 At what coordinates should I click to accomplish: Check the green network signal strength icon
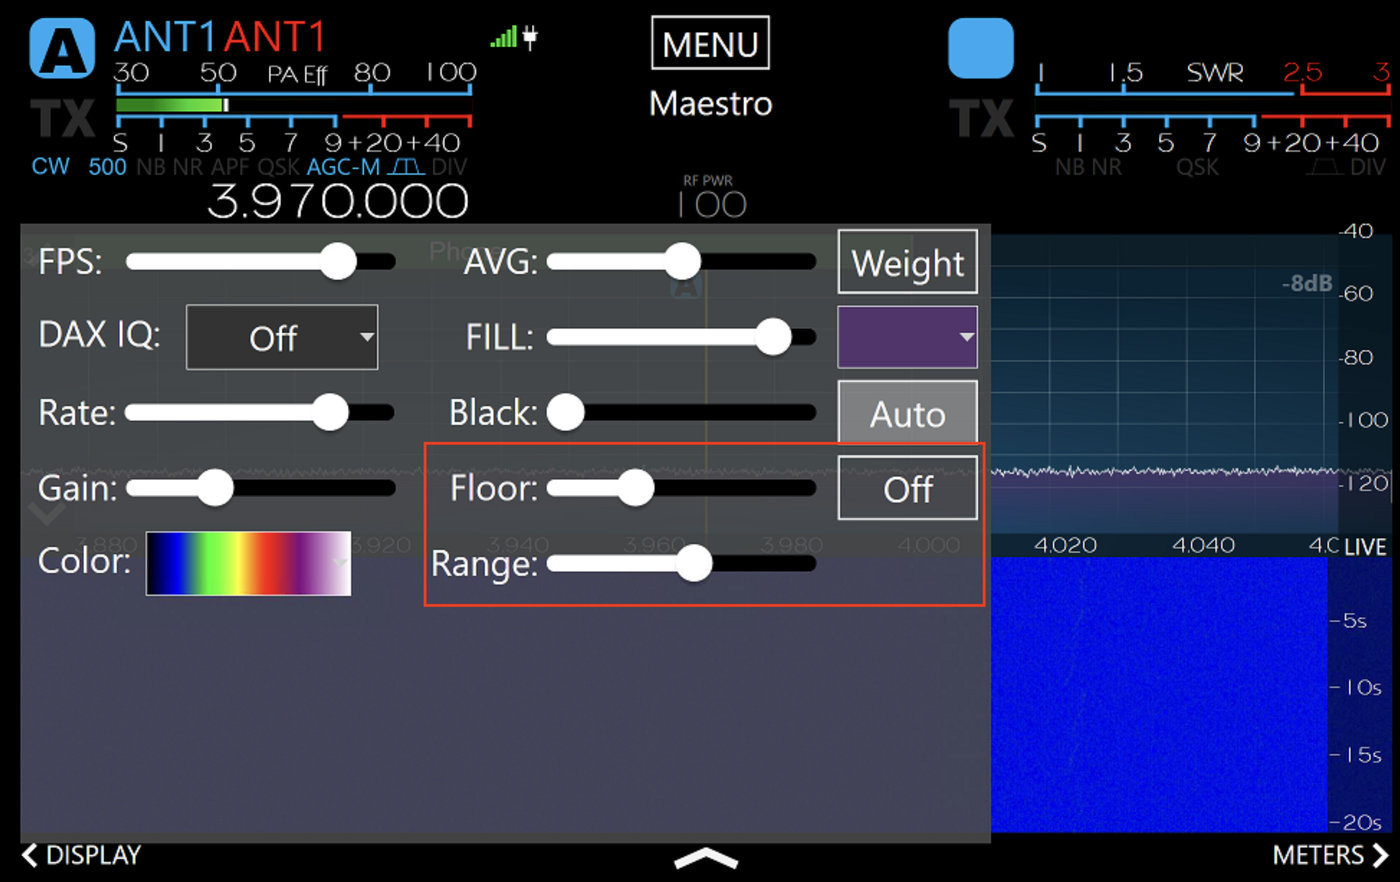pyautogui.click(x=503, y=38)
